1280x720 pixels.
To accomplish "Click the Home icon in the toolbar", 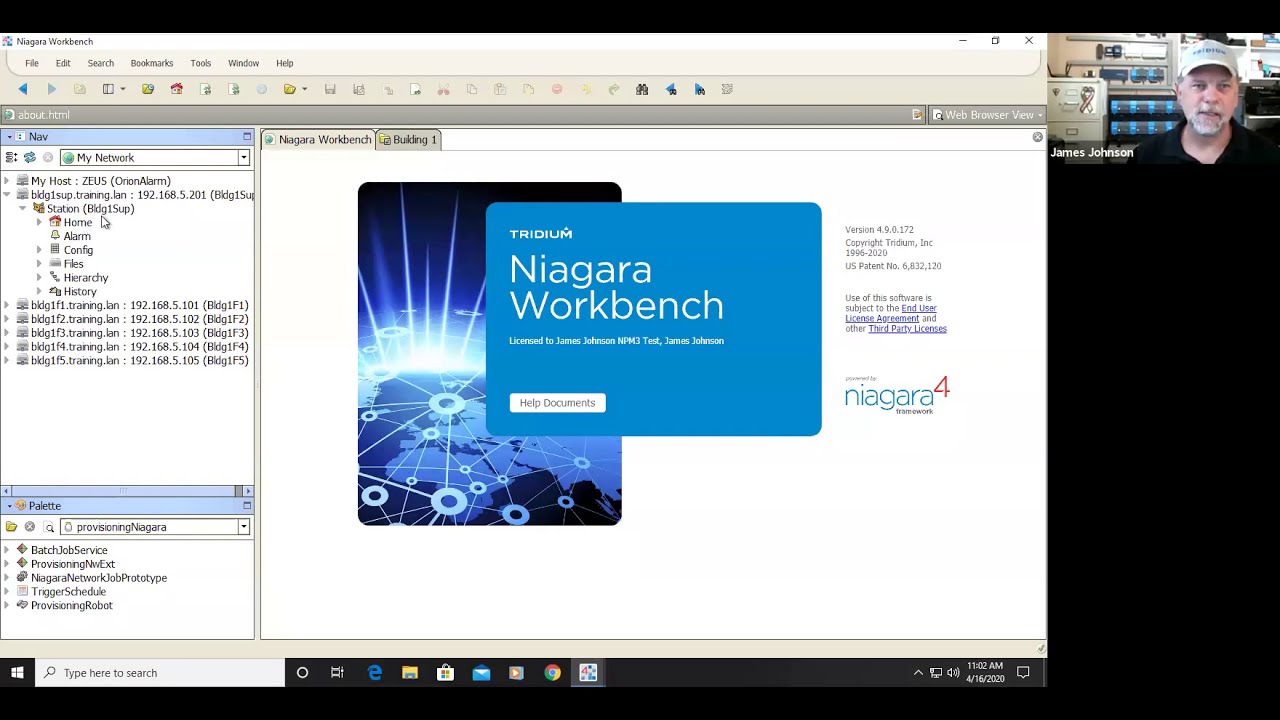I will [x=177, y=89].
